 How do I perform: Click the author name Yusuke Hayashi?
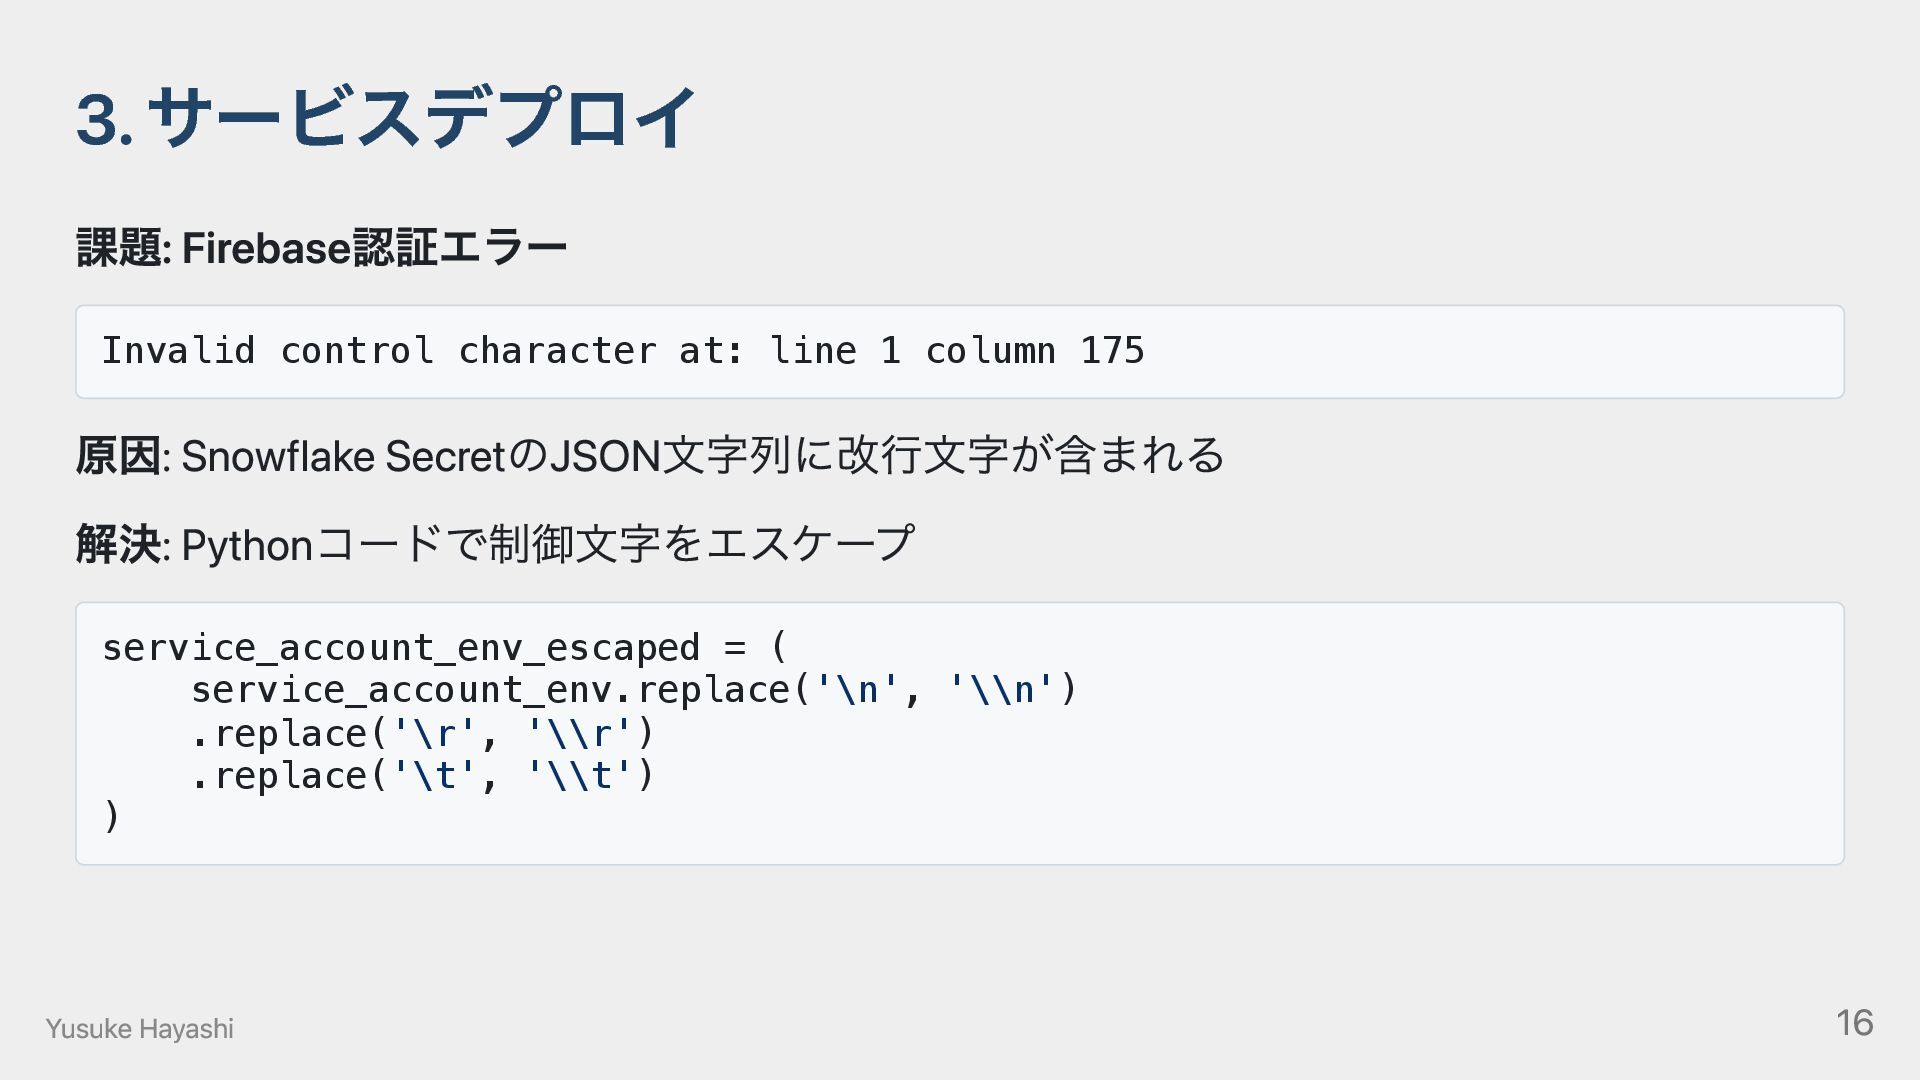coord(139,1029)
